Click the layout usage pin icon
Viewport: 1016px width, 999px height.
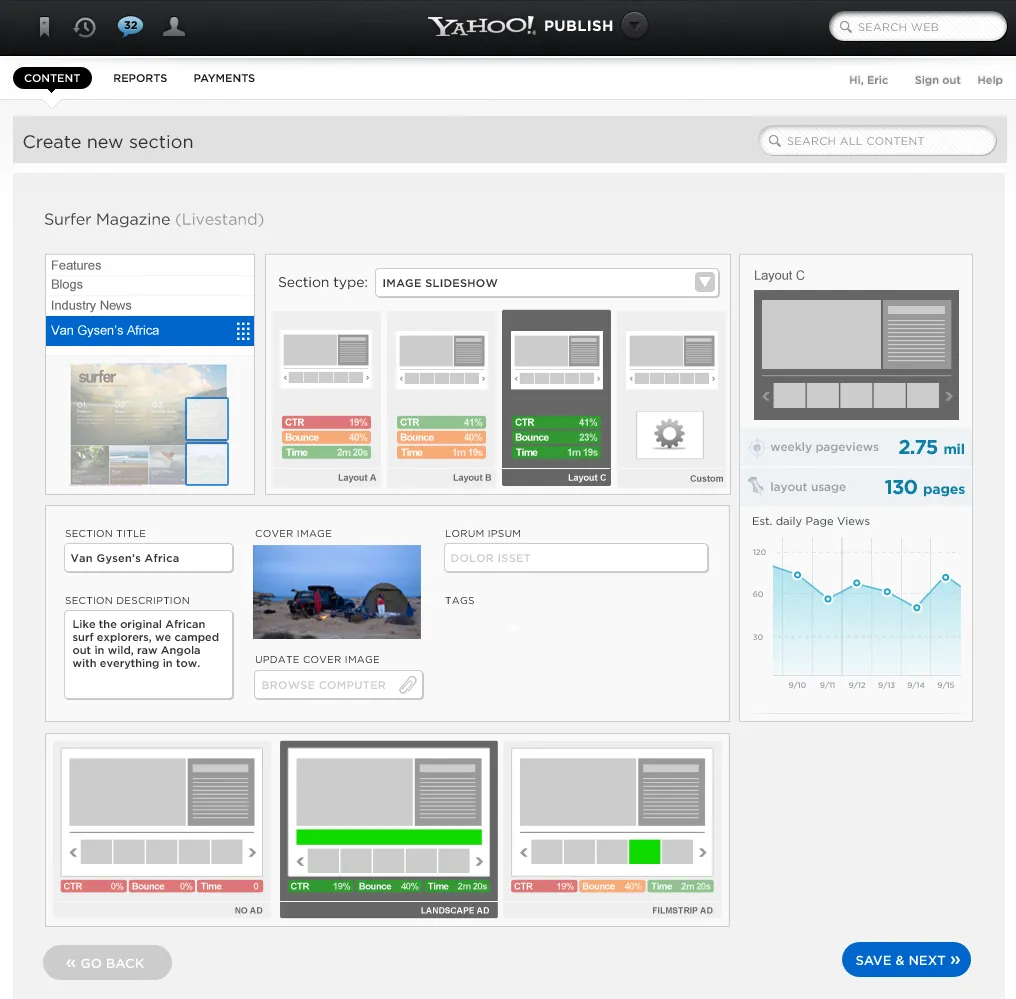point(756,486)
